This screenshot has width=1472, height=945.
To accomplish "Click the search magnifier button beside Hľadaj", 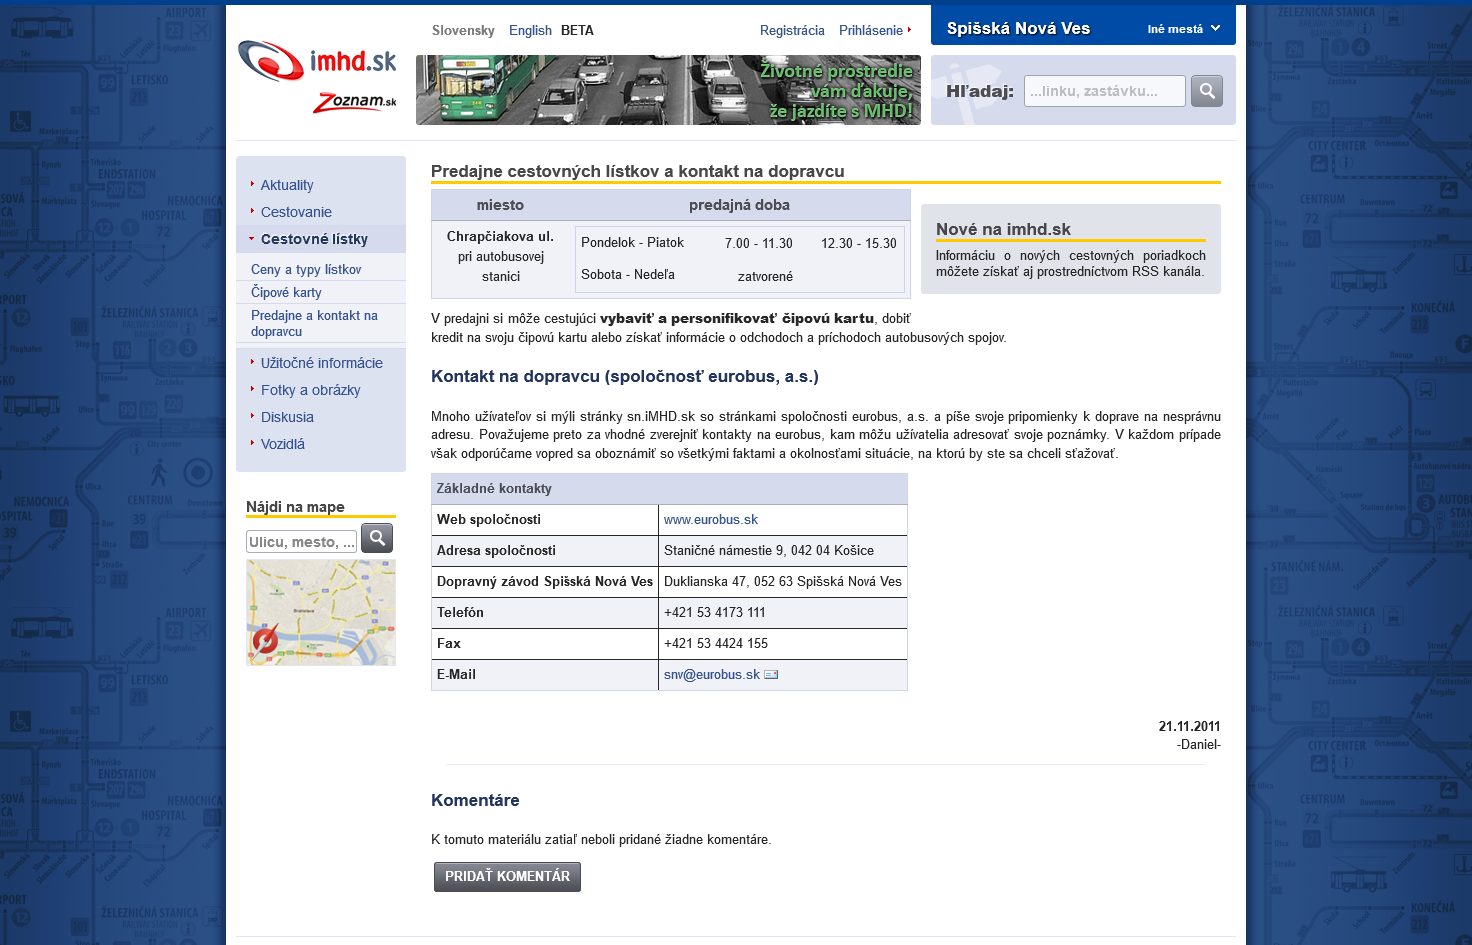I will pyautogui.click(x=1207, y=91).
